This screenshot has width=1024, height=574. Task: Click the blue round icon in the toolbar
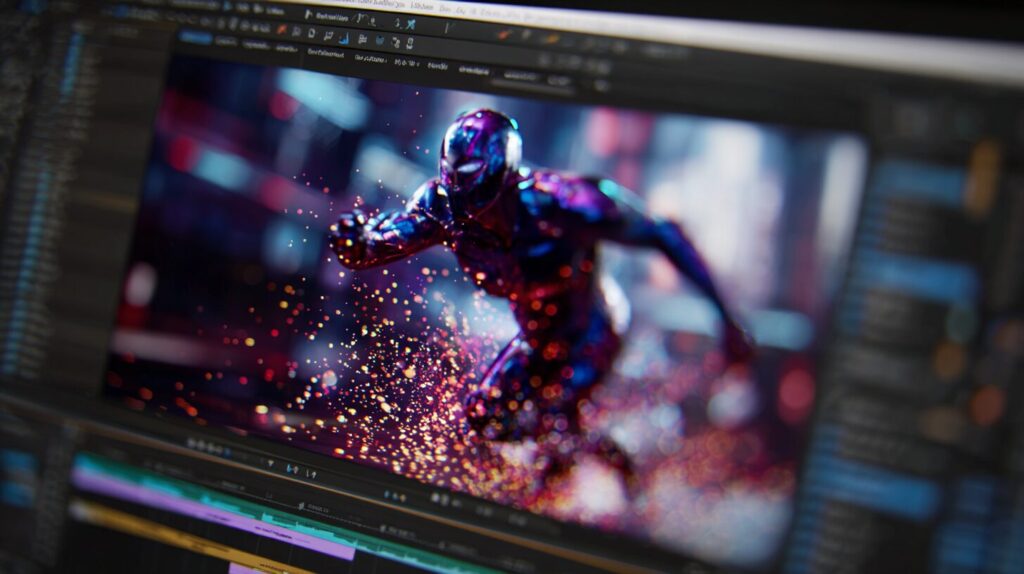click(379, 40)
